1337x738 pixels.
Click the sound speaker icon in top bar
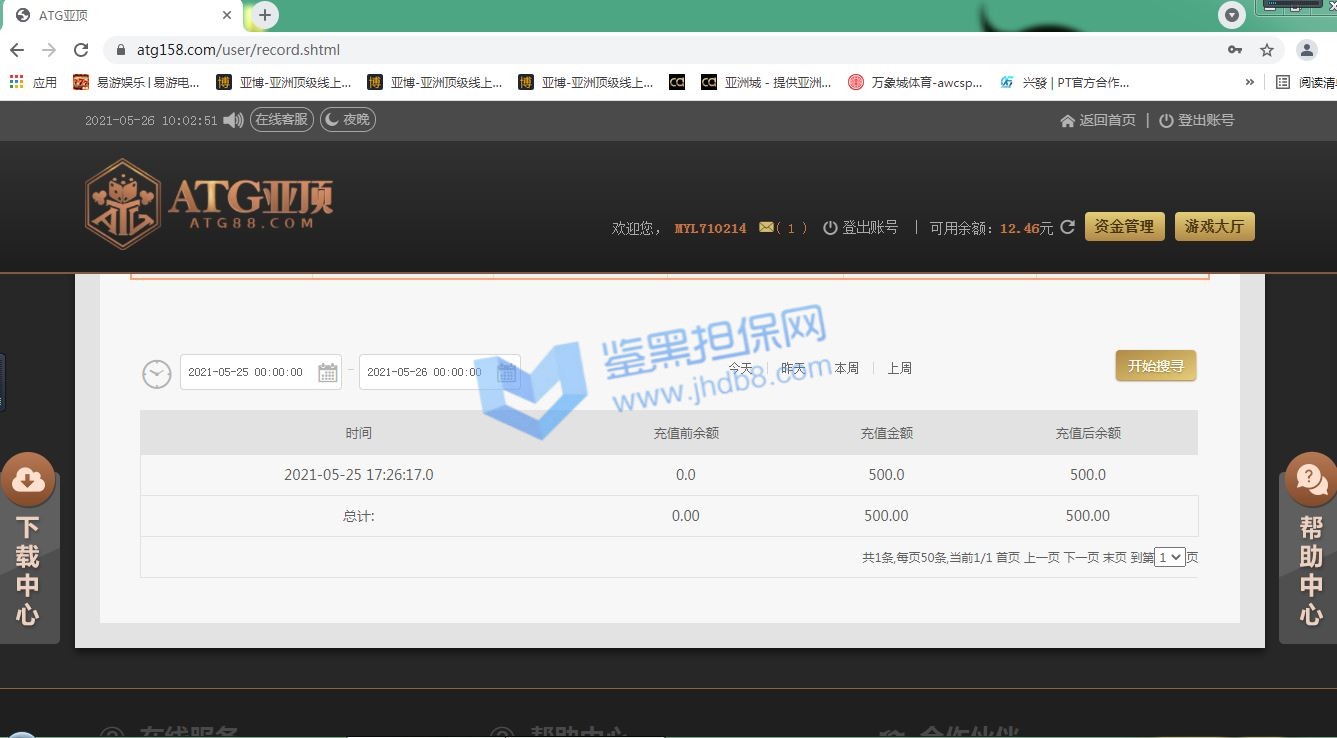click(x=233, y=120)
